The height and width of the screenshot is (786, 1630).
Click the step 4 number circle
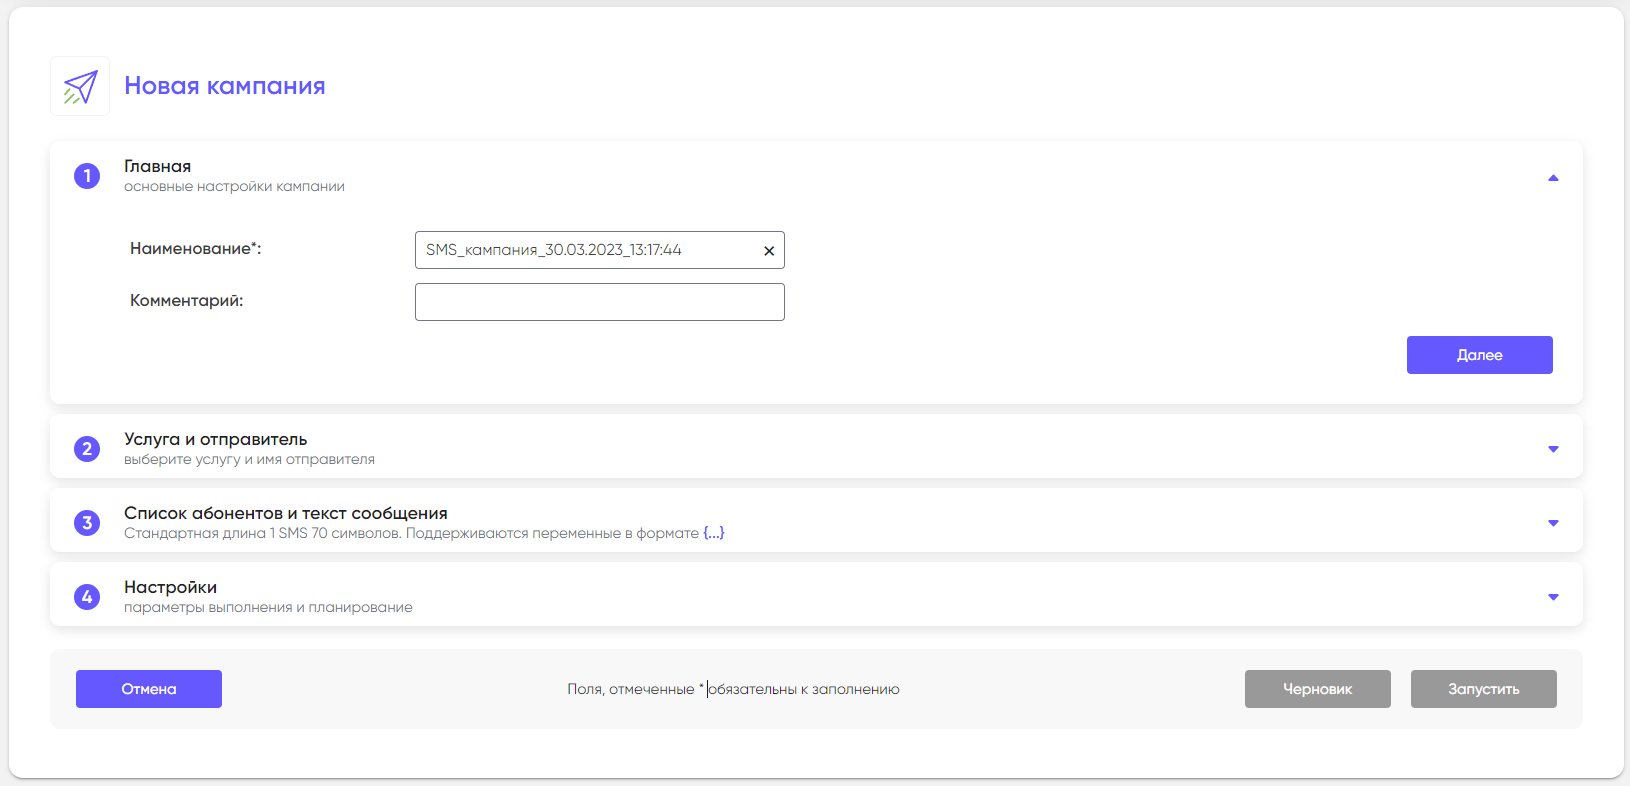click(x=87, y=597)
